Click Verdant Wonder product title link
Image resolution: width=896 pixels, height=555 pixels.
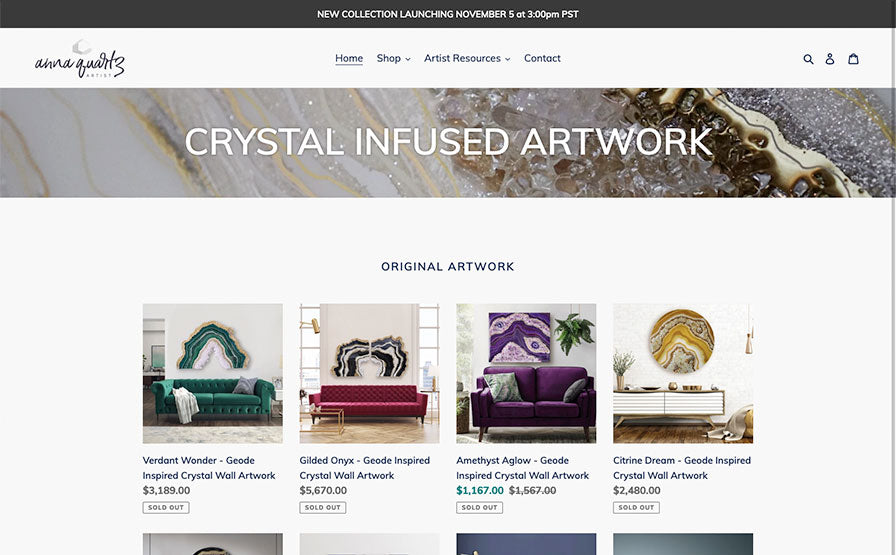tap(209, 468)
